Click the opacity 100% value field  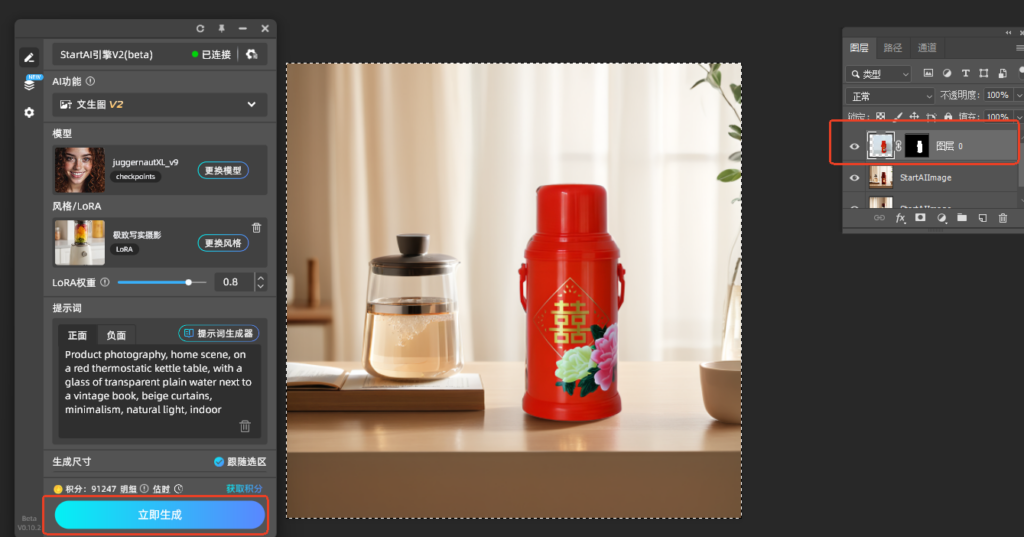pyautogui.click(x=997, y=95)
